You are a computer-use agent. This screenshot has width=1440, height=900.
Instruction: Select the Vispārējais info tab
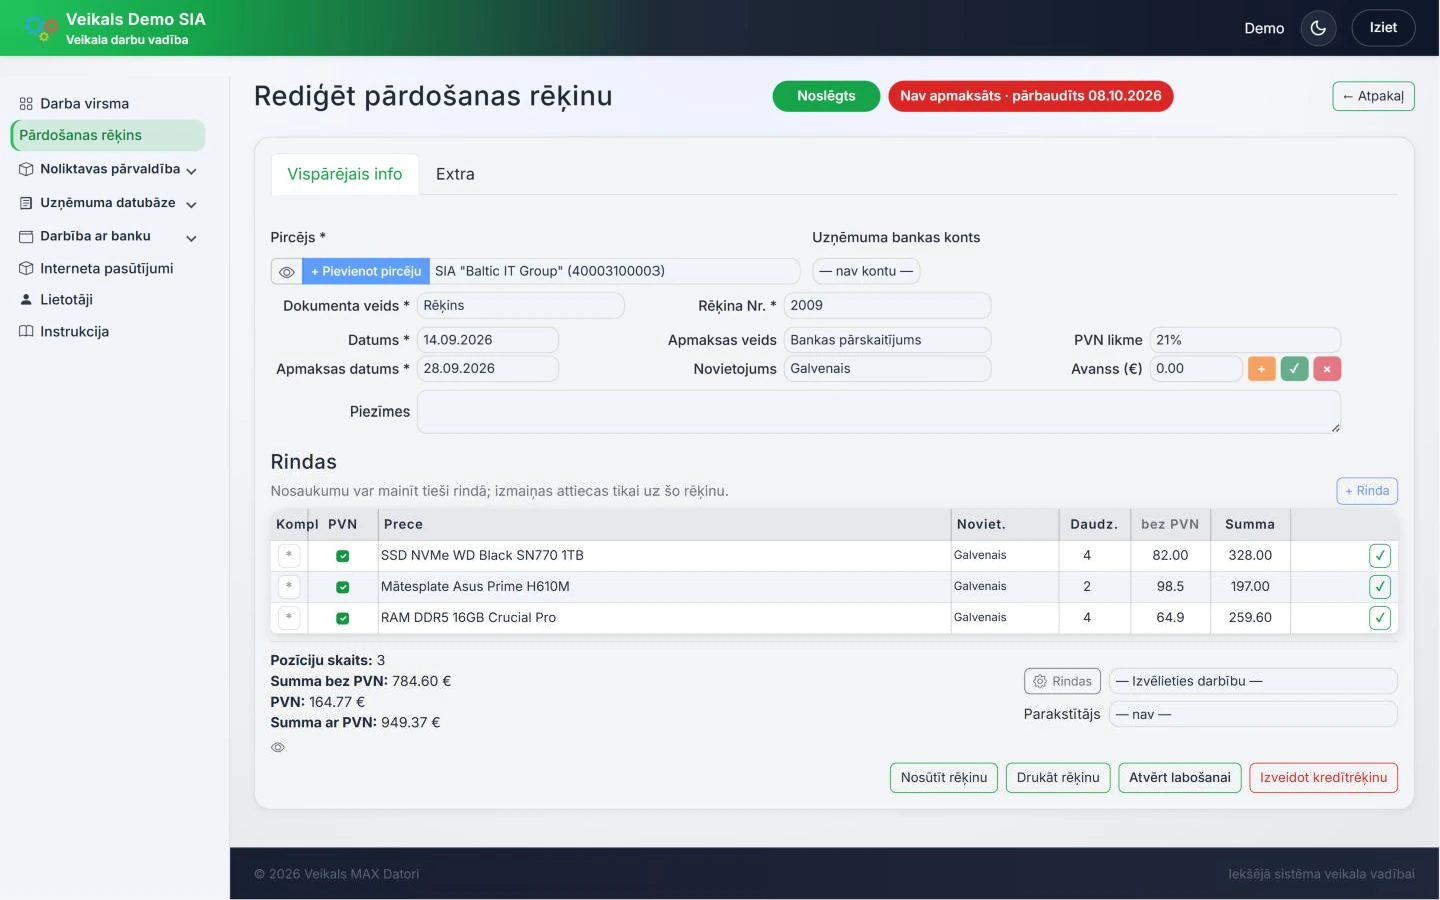pos(345,174)
